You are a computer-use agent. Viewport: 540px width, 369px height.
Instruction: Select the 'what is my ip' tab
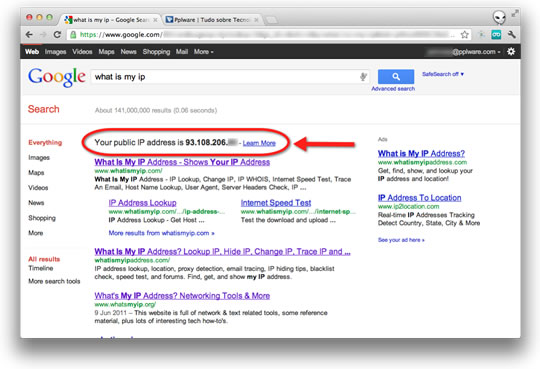coord(111,20)
